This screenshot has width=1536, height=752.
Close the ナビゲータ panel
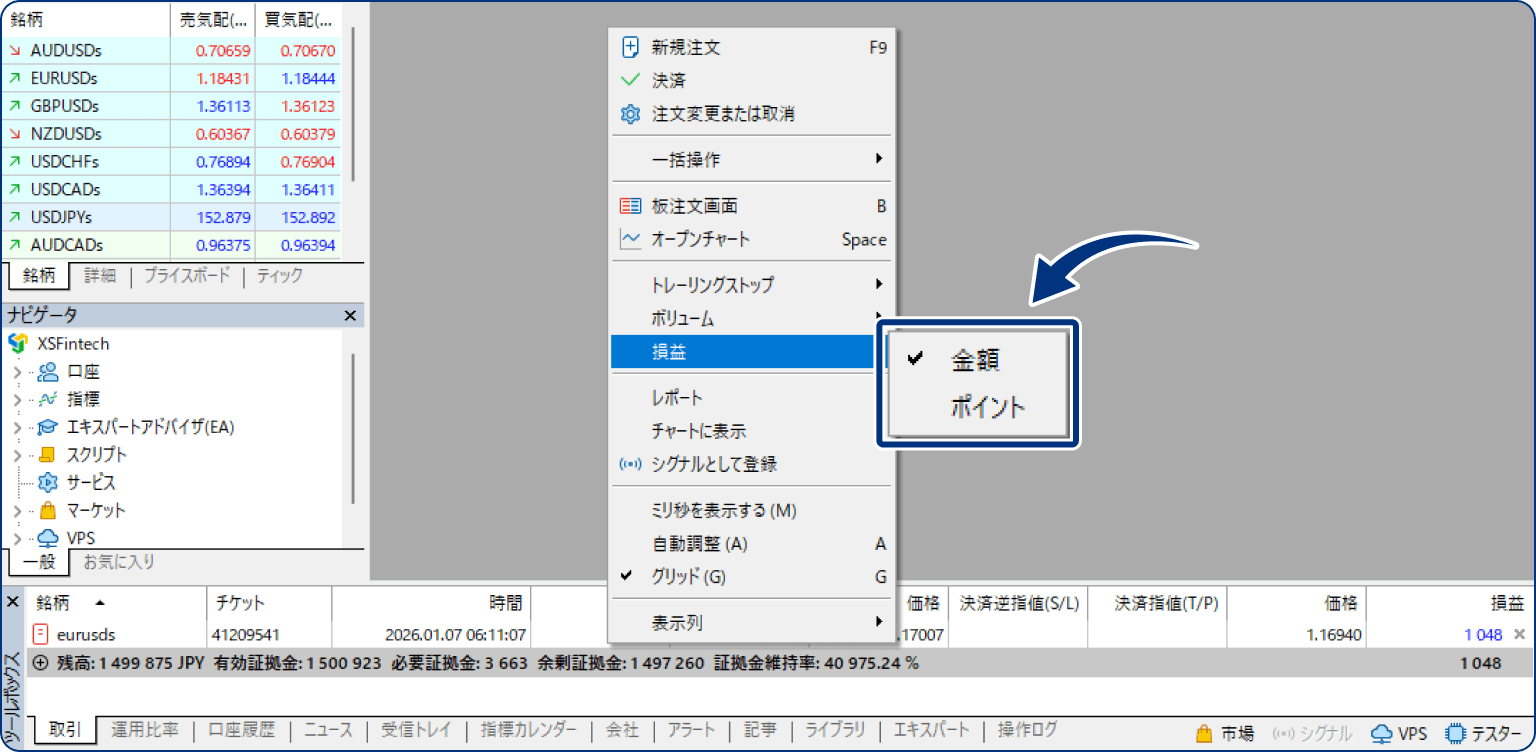tap(350, 316)
